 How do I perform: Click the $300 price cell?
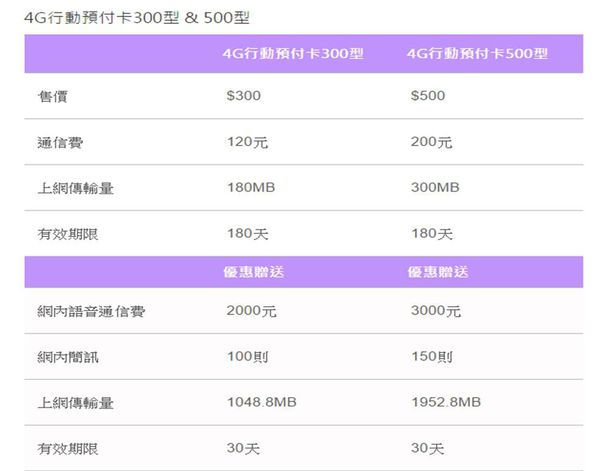(x=244, y=96)
